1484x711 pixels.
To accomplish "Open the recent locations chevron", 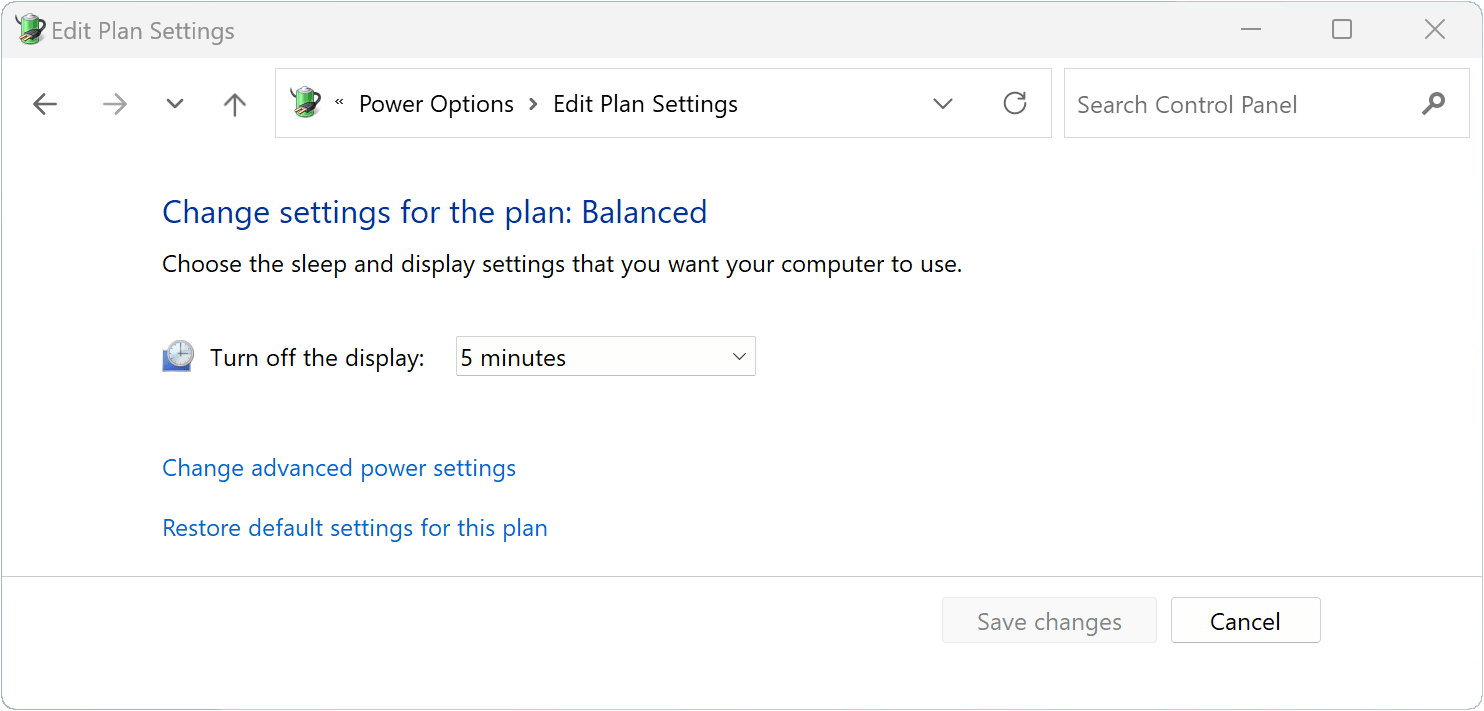I will tap(175, 104).
